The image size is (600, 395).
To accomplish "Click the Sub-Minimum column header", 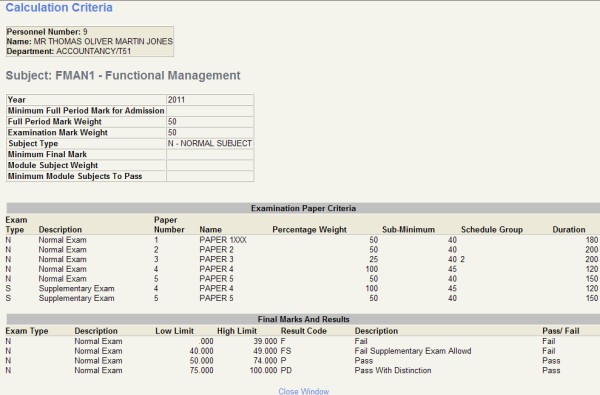I will tap(408, 230).
